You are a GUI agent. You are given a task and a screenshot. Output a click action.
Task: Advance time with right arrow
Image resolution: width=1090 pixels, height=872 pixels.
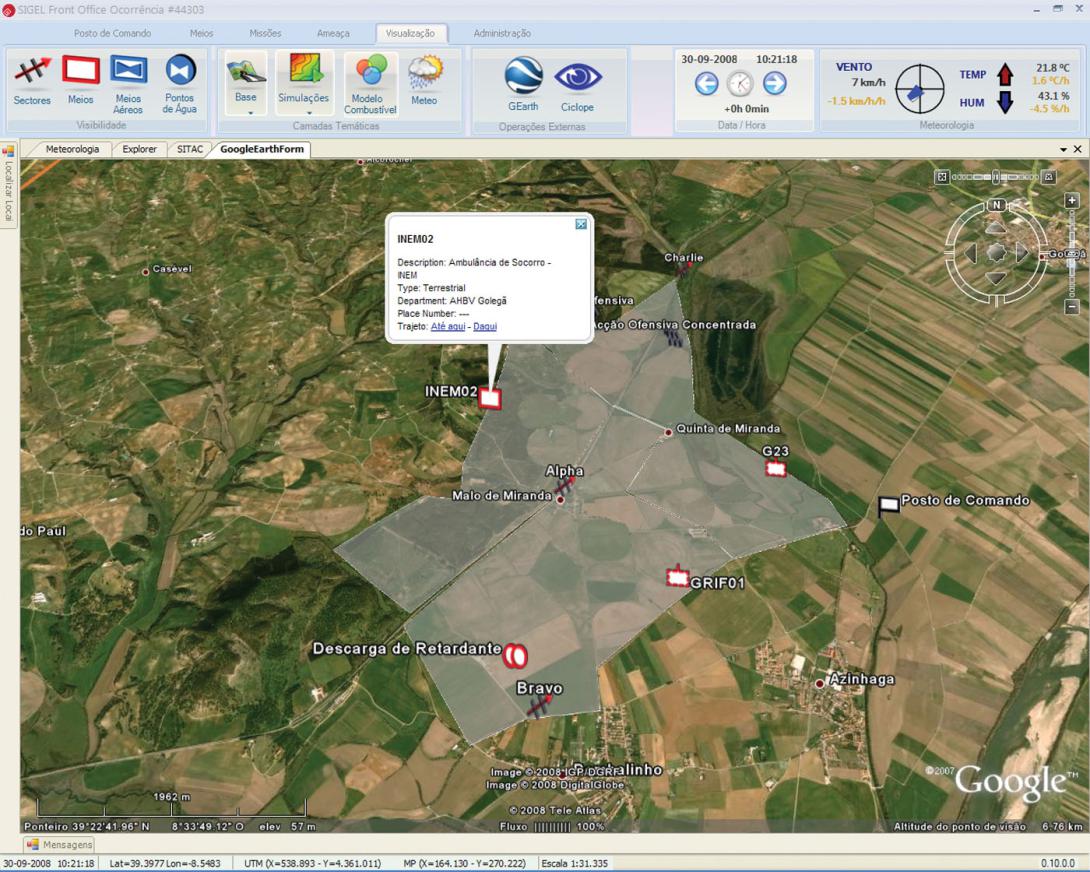point(774,83)
